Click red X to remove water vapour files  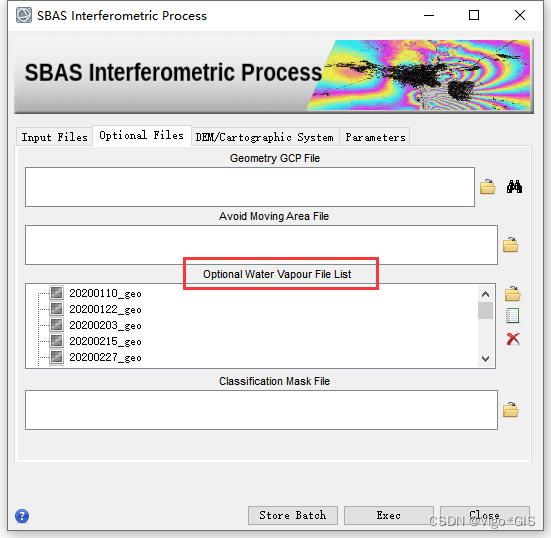click(513, 339)
